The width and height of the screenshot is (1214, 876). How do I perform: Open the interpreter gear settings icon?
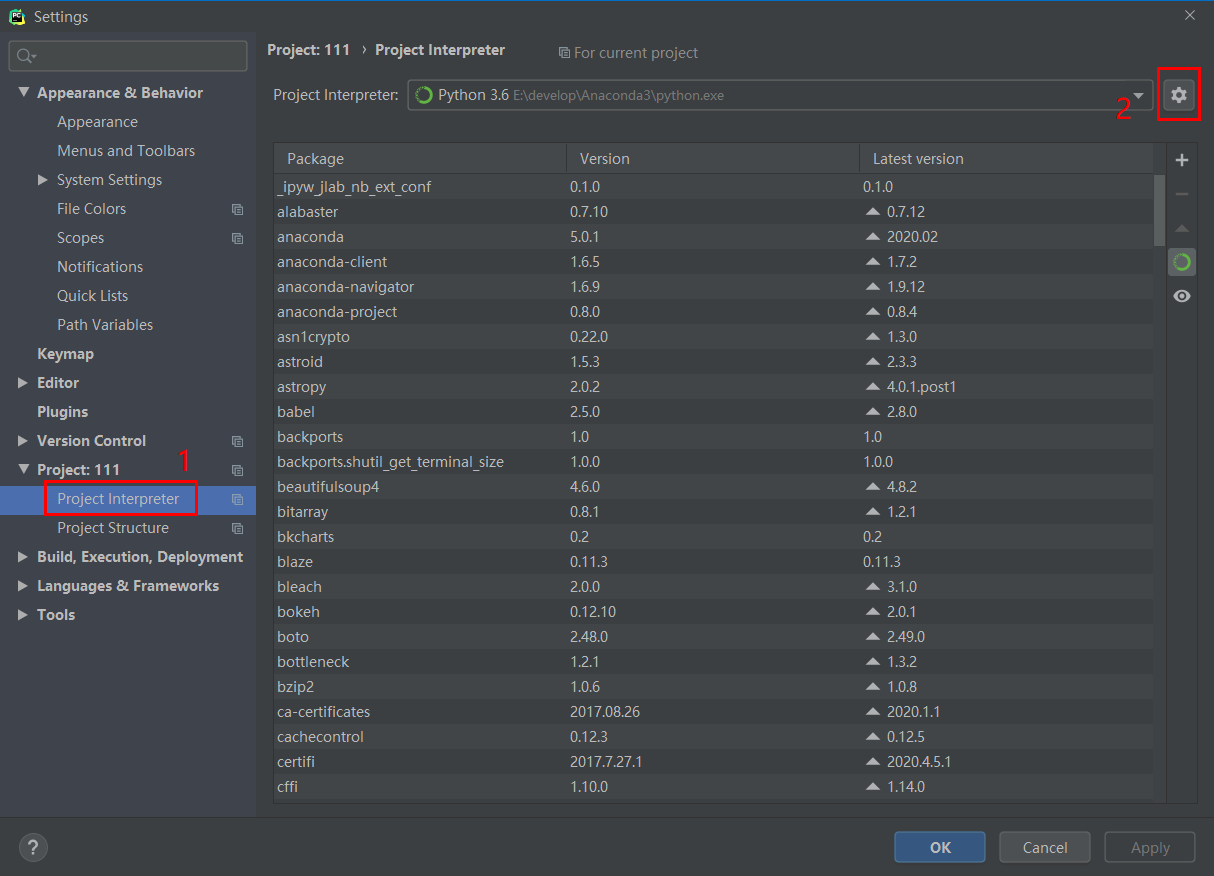(x=1179, y=95)
